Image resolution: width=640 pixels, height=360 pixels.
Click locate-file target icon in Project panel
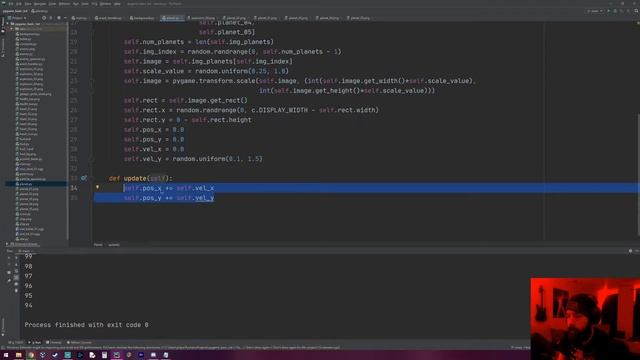(44, 18)
